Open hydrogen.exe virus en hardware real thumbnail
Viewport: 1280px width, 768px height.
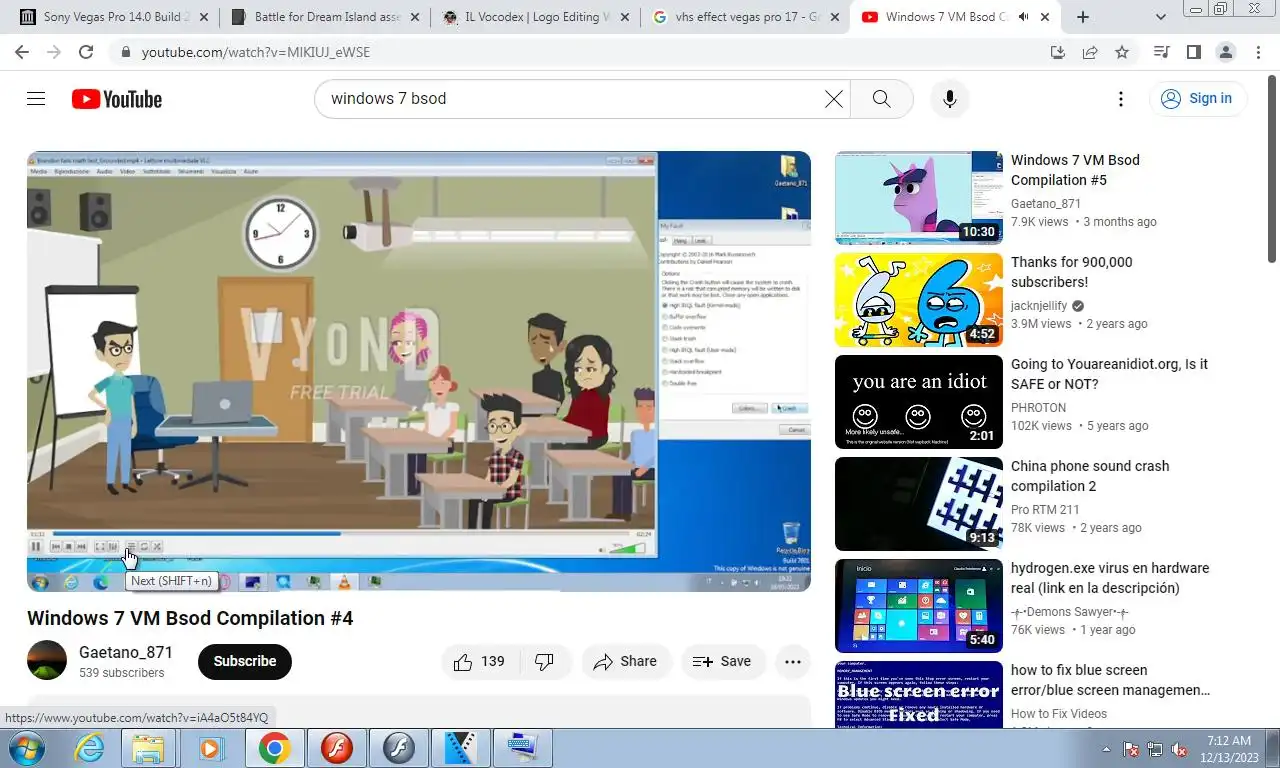[x=919, y=606]
